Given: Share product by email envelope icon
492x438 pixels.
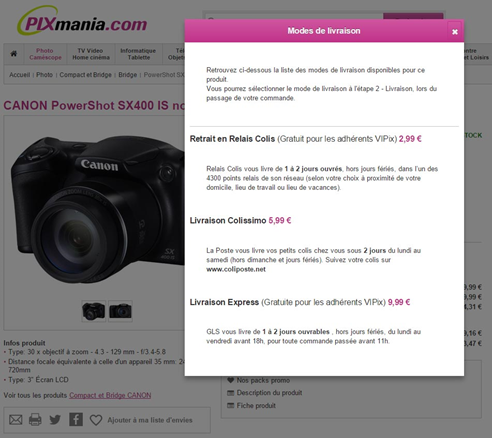Looking at the screenshot, I should tap(16, 420).
